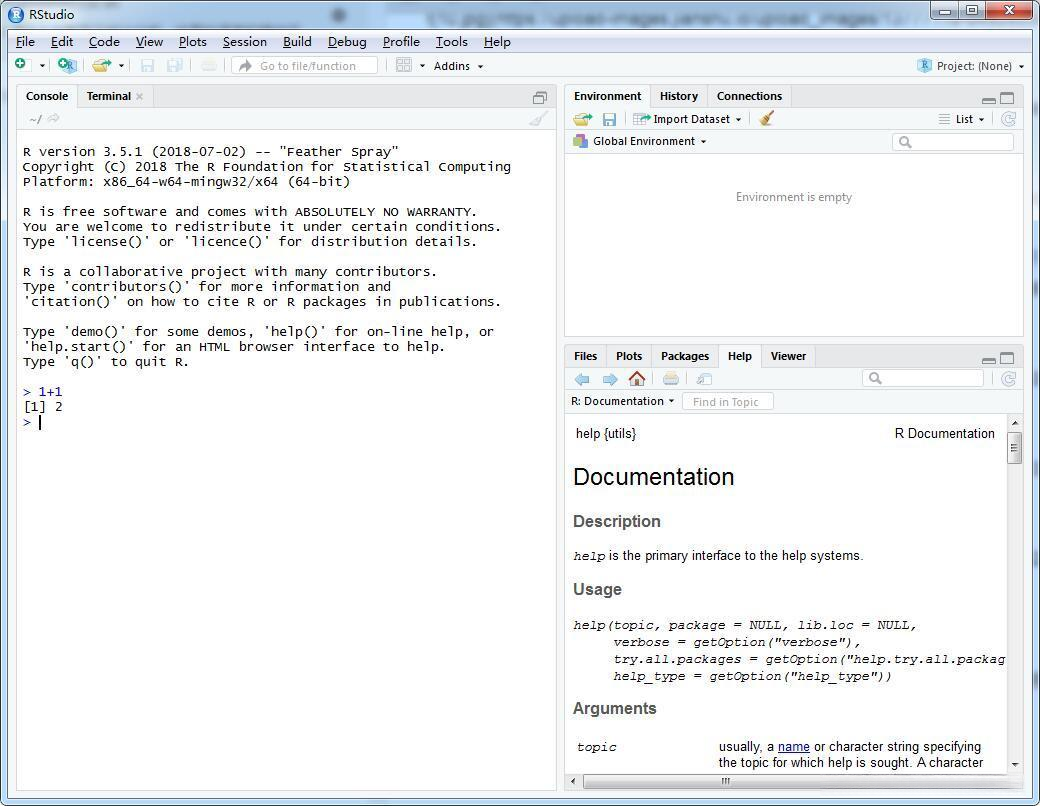Image resolution: width=1040 pixels, height=806 pixels.
Task: Maximize the Environment pane
Action: [1007, 98]
